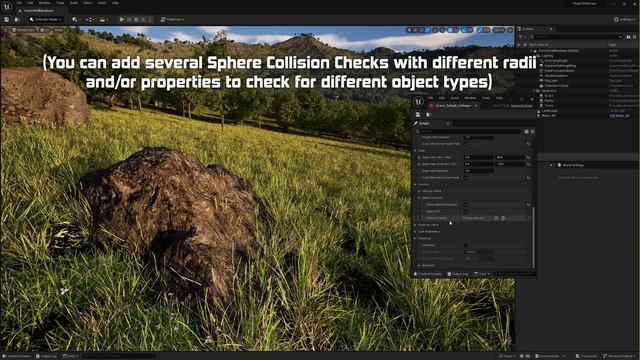Open Tools menu in main editor
Viewport: 640px width, 360px height.
60,3
